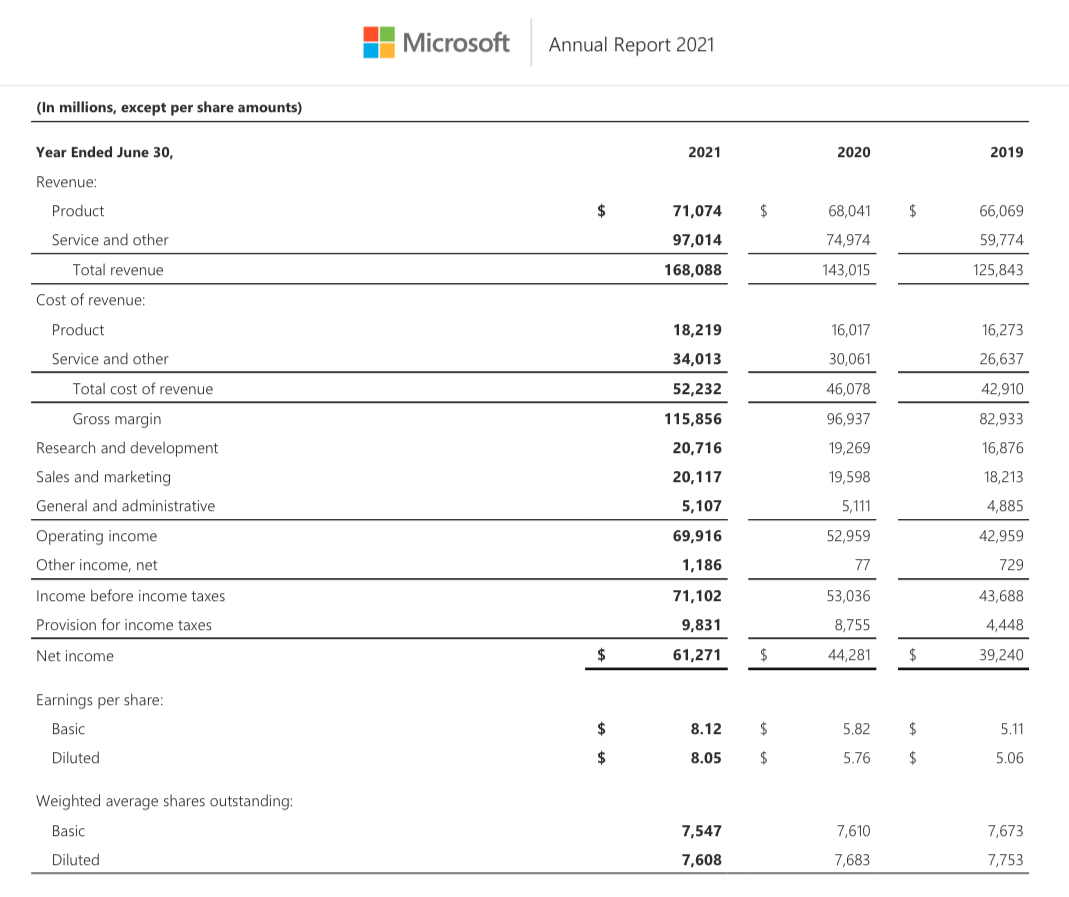Select the "Total revenue" row label

118,270
